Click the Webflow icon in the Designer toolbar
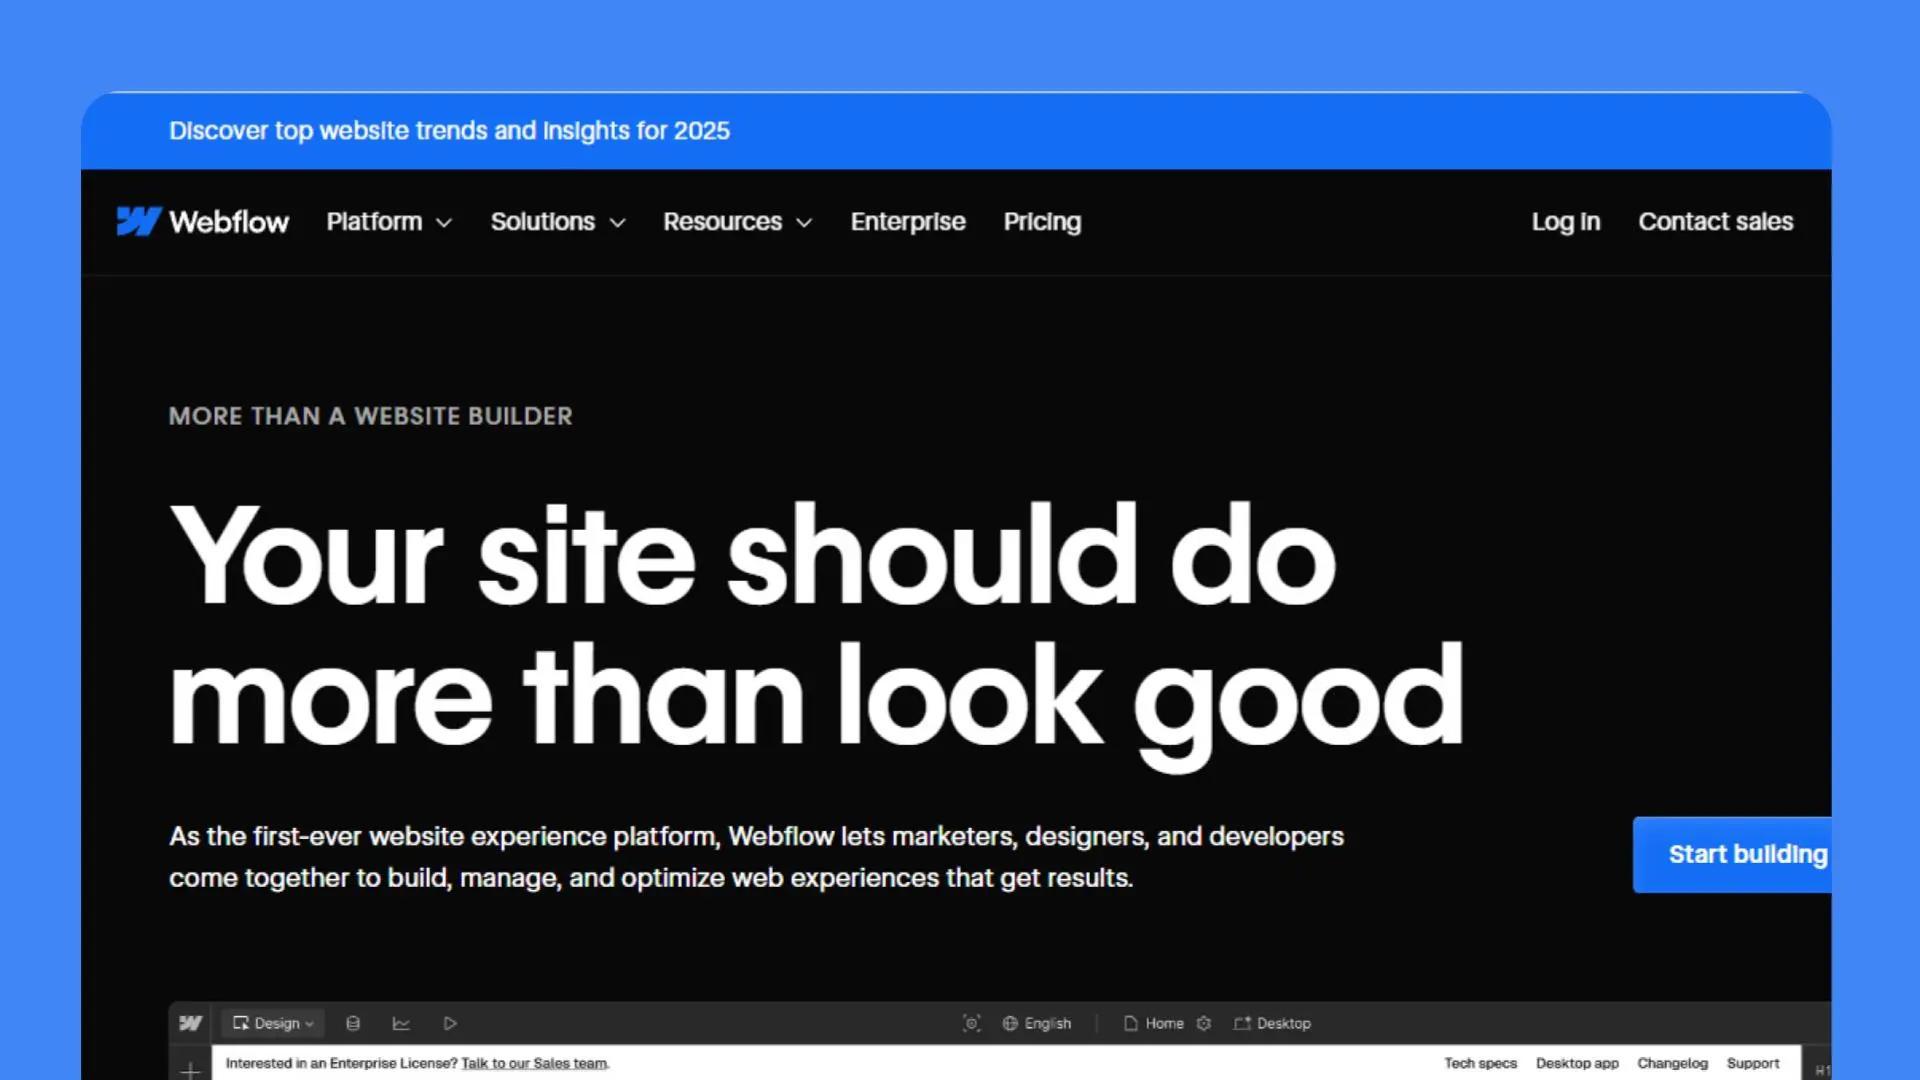This screenshot has height=1080, width=1920. point(190,1023)
